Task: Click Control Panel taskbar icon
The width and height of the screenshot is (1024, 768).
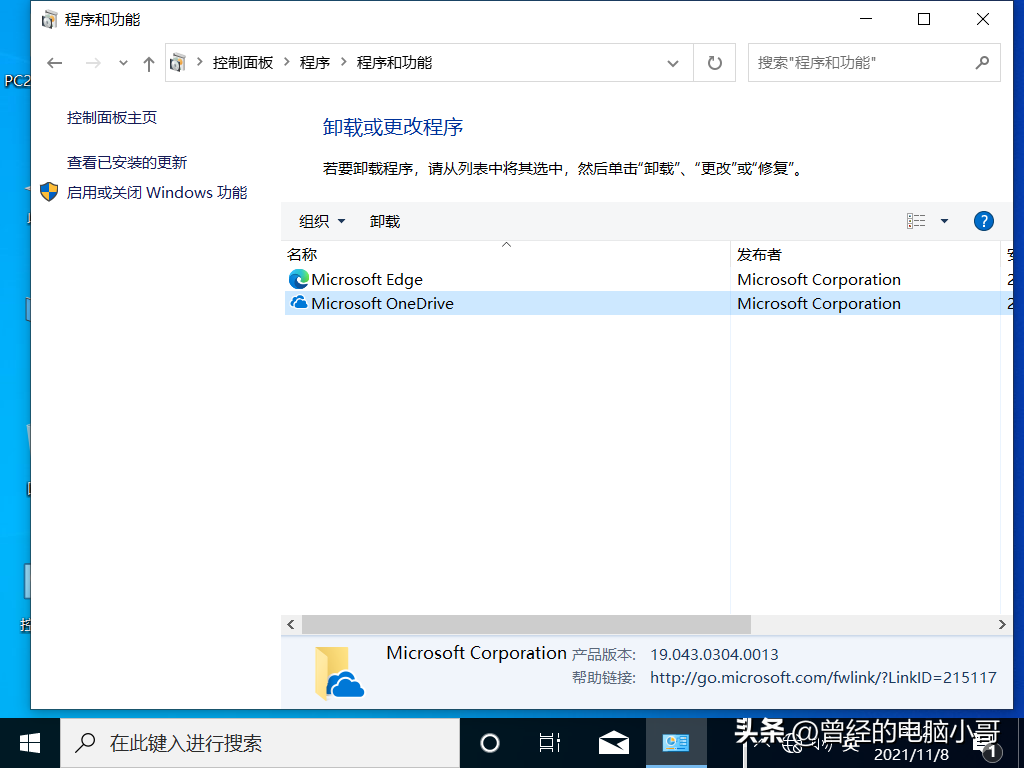Action: pos(676,743)
